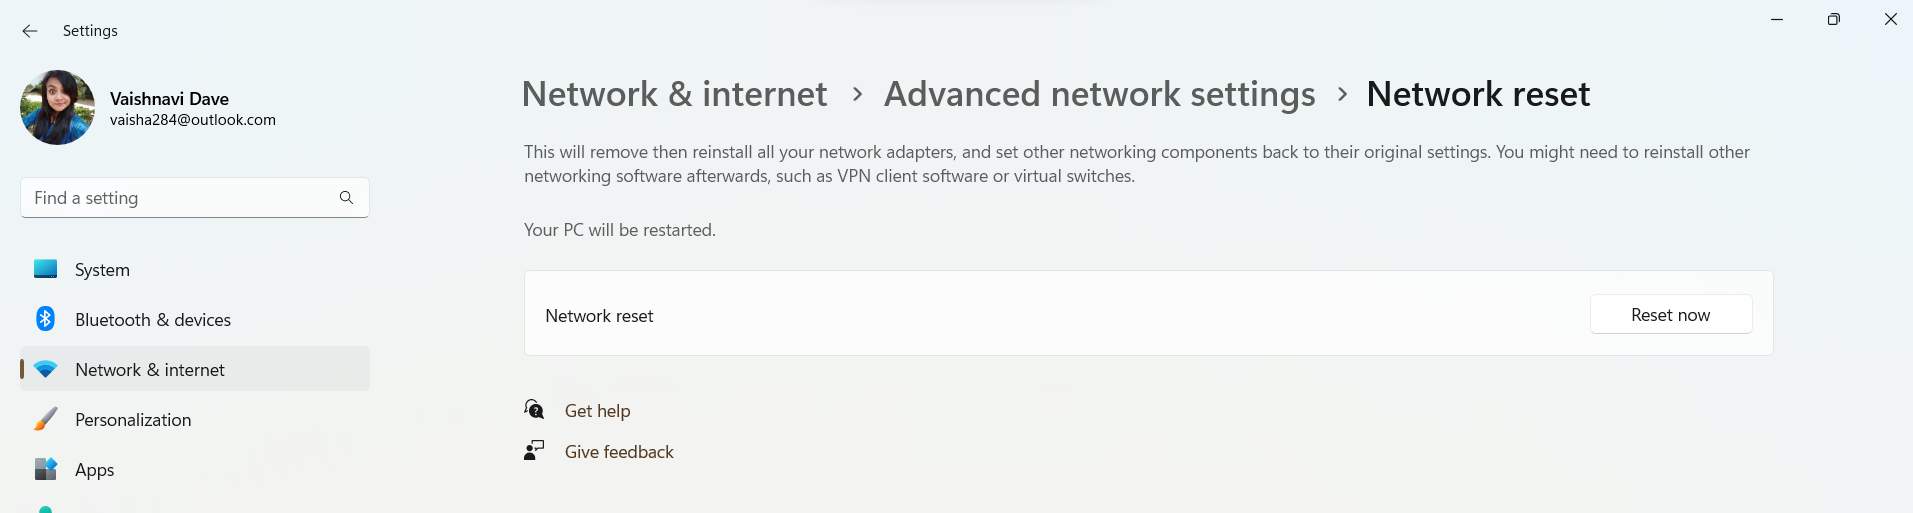
Task: Select Personalization in the sidebar
Action: tap(133, 420)
